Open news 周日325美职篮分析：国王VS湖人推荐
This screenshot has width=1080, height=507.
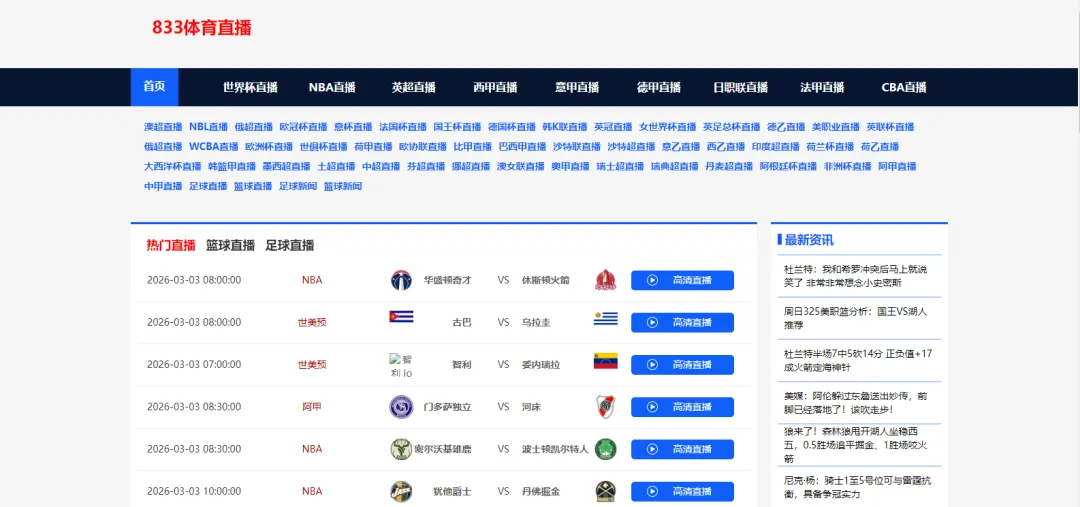855,318
